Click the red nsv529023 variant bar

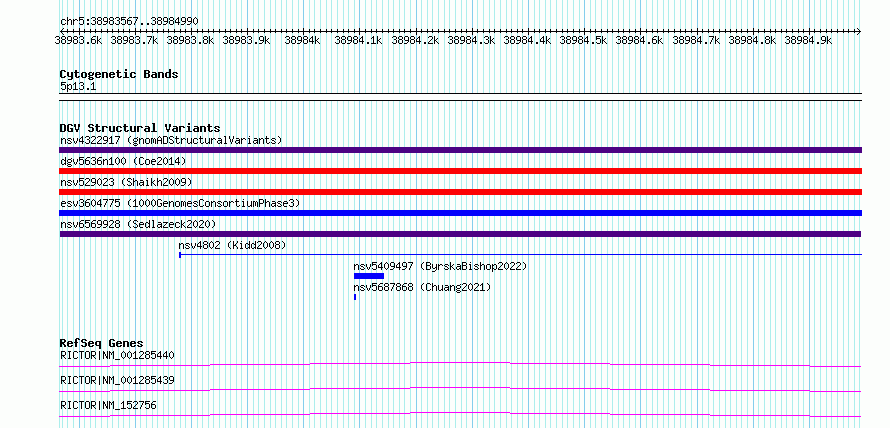click(x=460, y=192)
